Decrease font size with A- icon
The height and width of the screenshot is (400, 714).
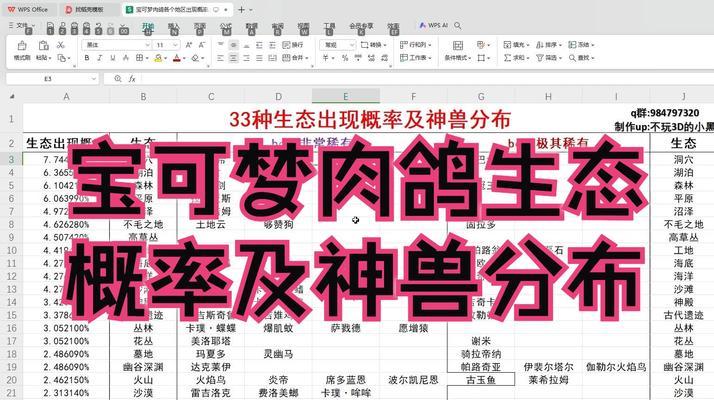(202, 45)
